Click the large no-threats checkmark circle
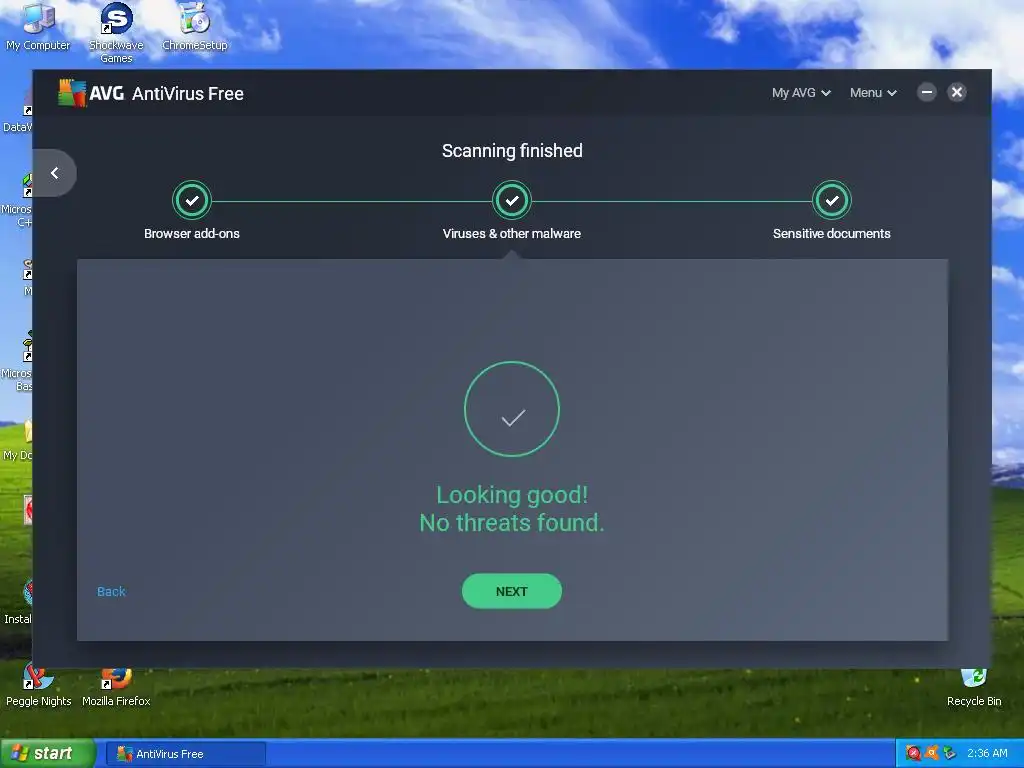 coord(511,409)
